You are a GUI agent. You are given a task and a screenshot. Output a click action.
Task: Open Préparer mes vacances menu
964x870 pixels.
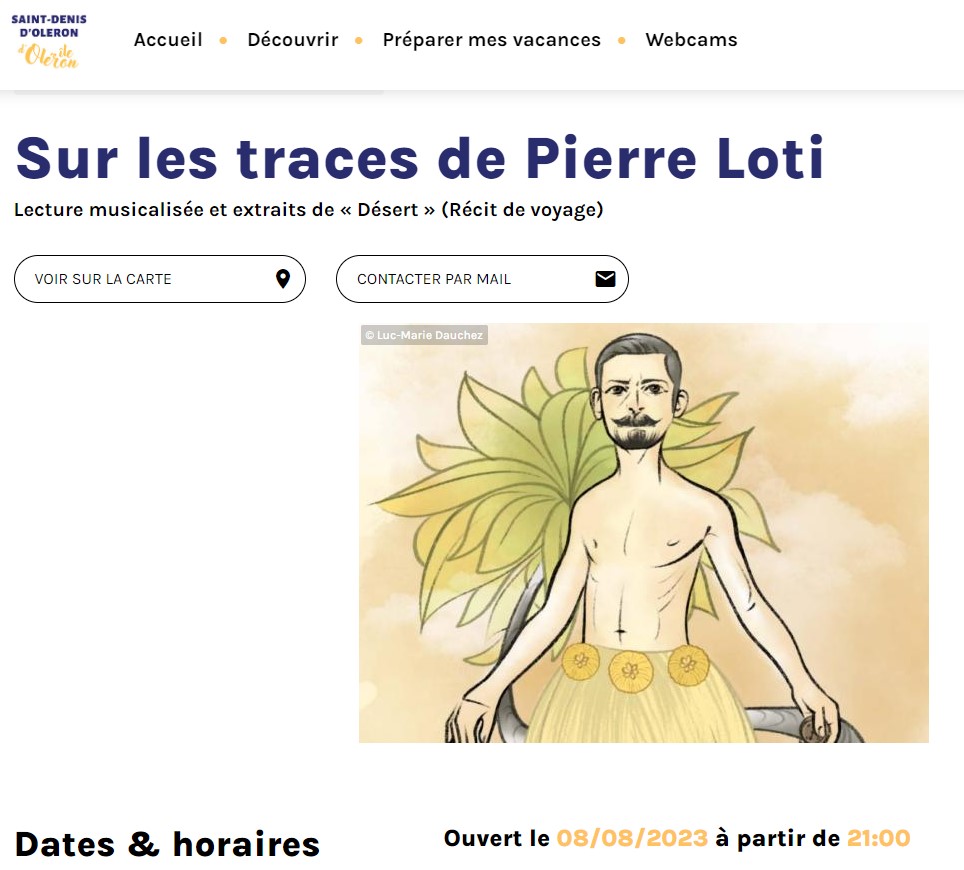pos(491,40)
